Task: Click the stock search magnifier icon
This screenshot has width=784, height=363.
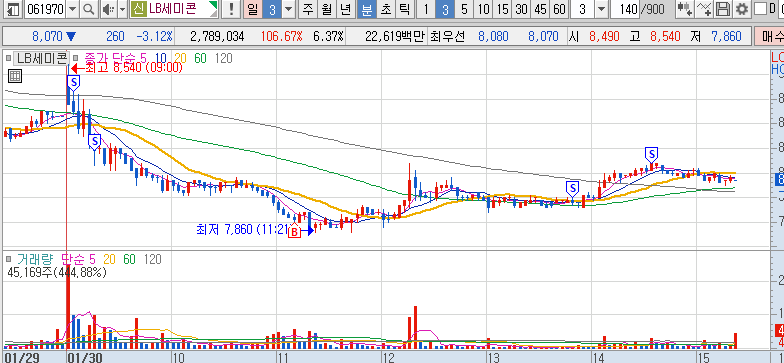Action: click(88, 9)
